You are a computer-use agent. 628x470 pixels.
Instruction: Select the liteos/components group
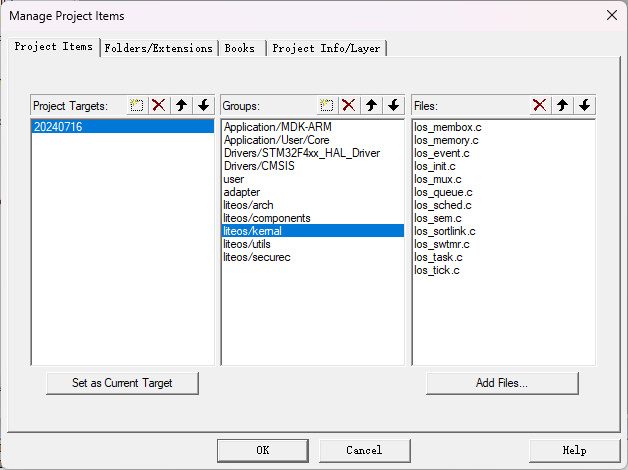pyautogui.click(x=313, y=218)
